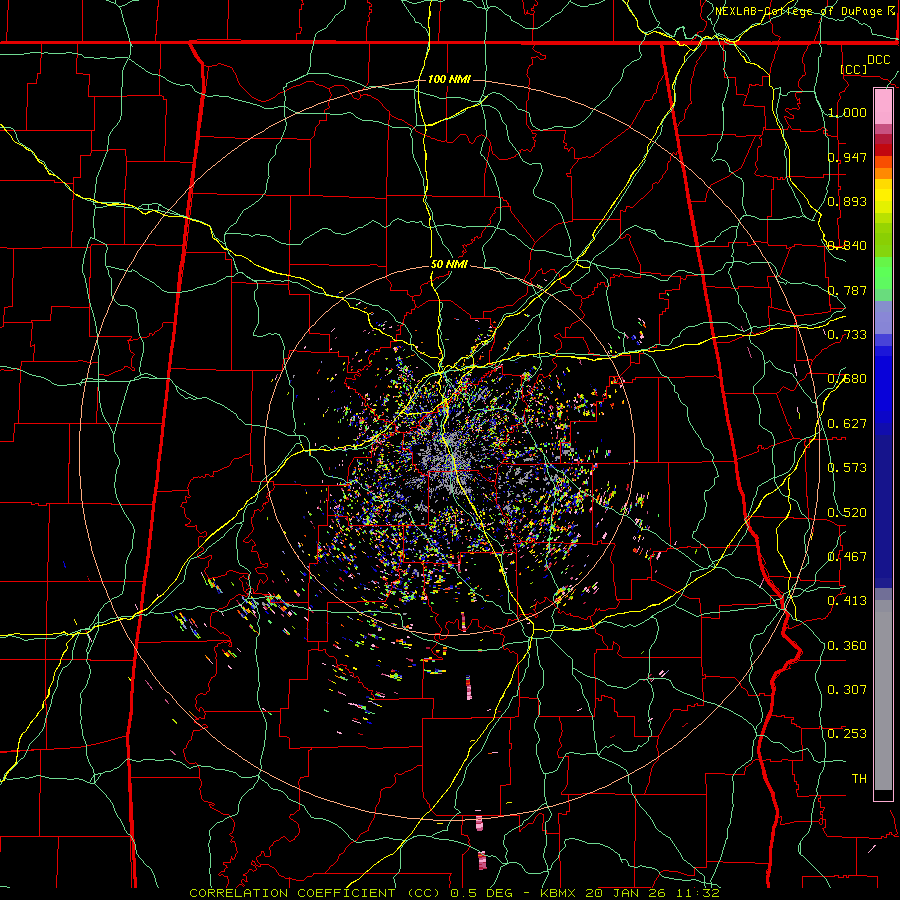Click the 0.840 legend value
This screenshot has height=900, width=900.
[847, 246]
